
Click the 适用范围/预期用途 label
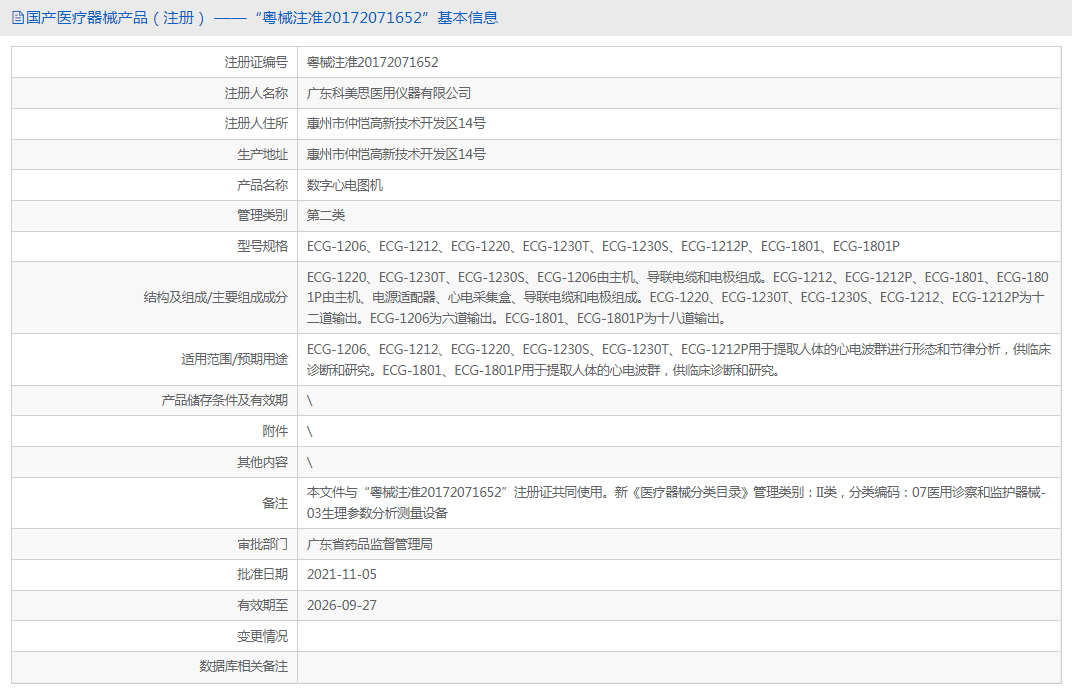point(234,359)
